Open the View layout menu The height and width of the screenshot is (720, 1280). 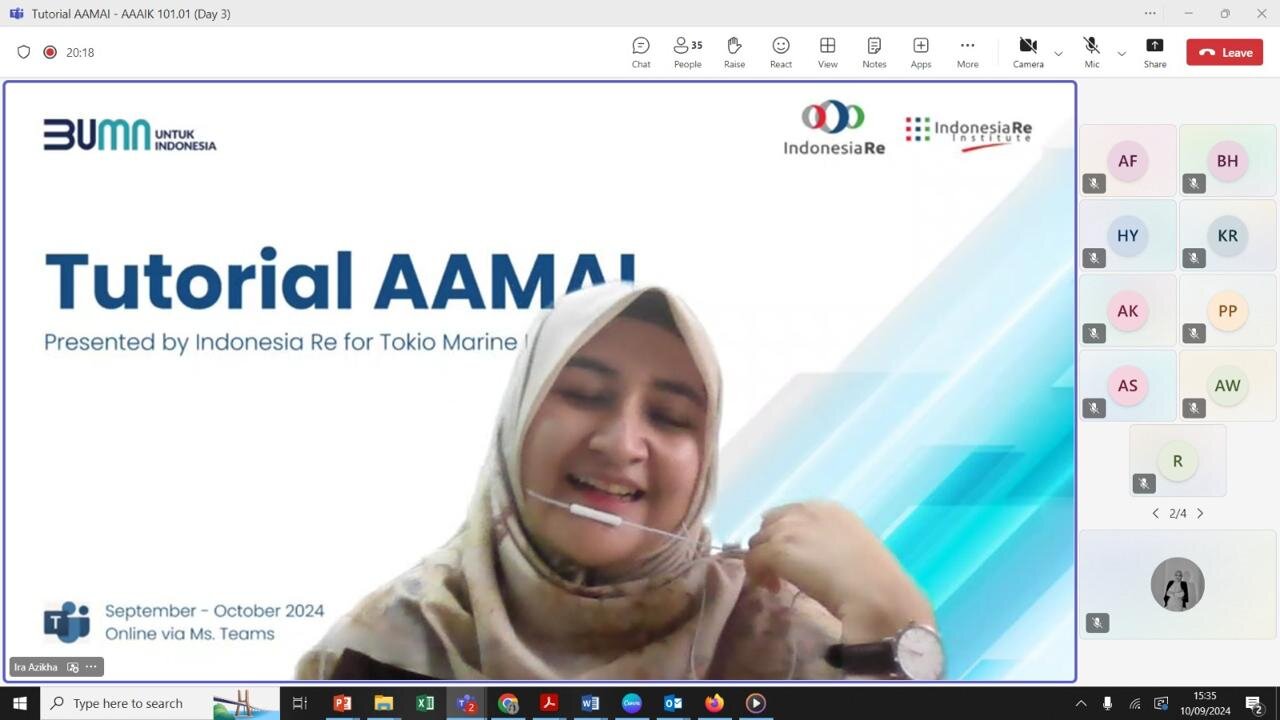(x=827, y=52)
